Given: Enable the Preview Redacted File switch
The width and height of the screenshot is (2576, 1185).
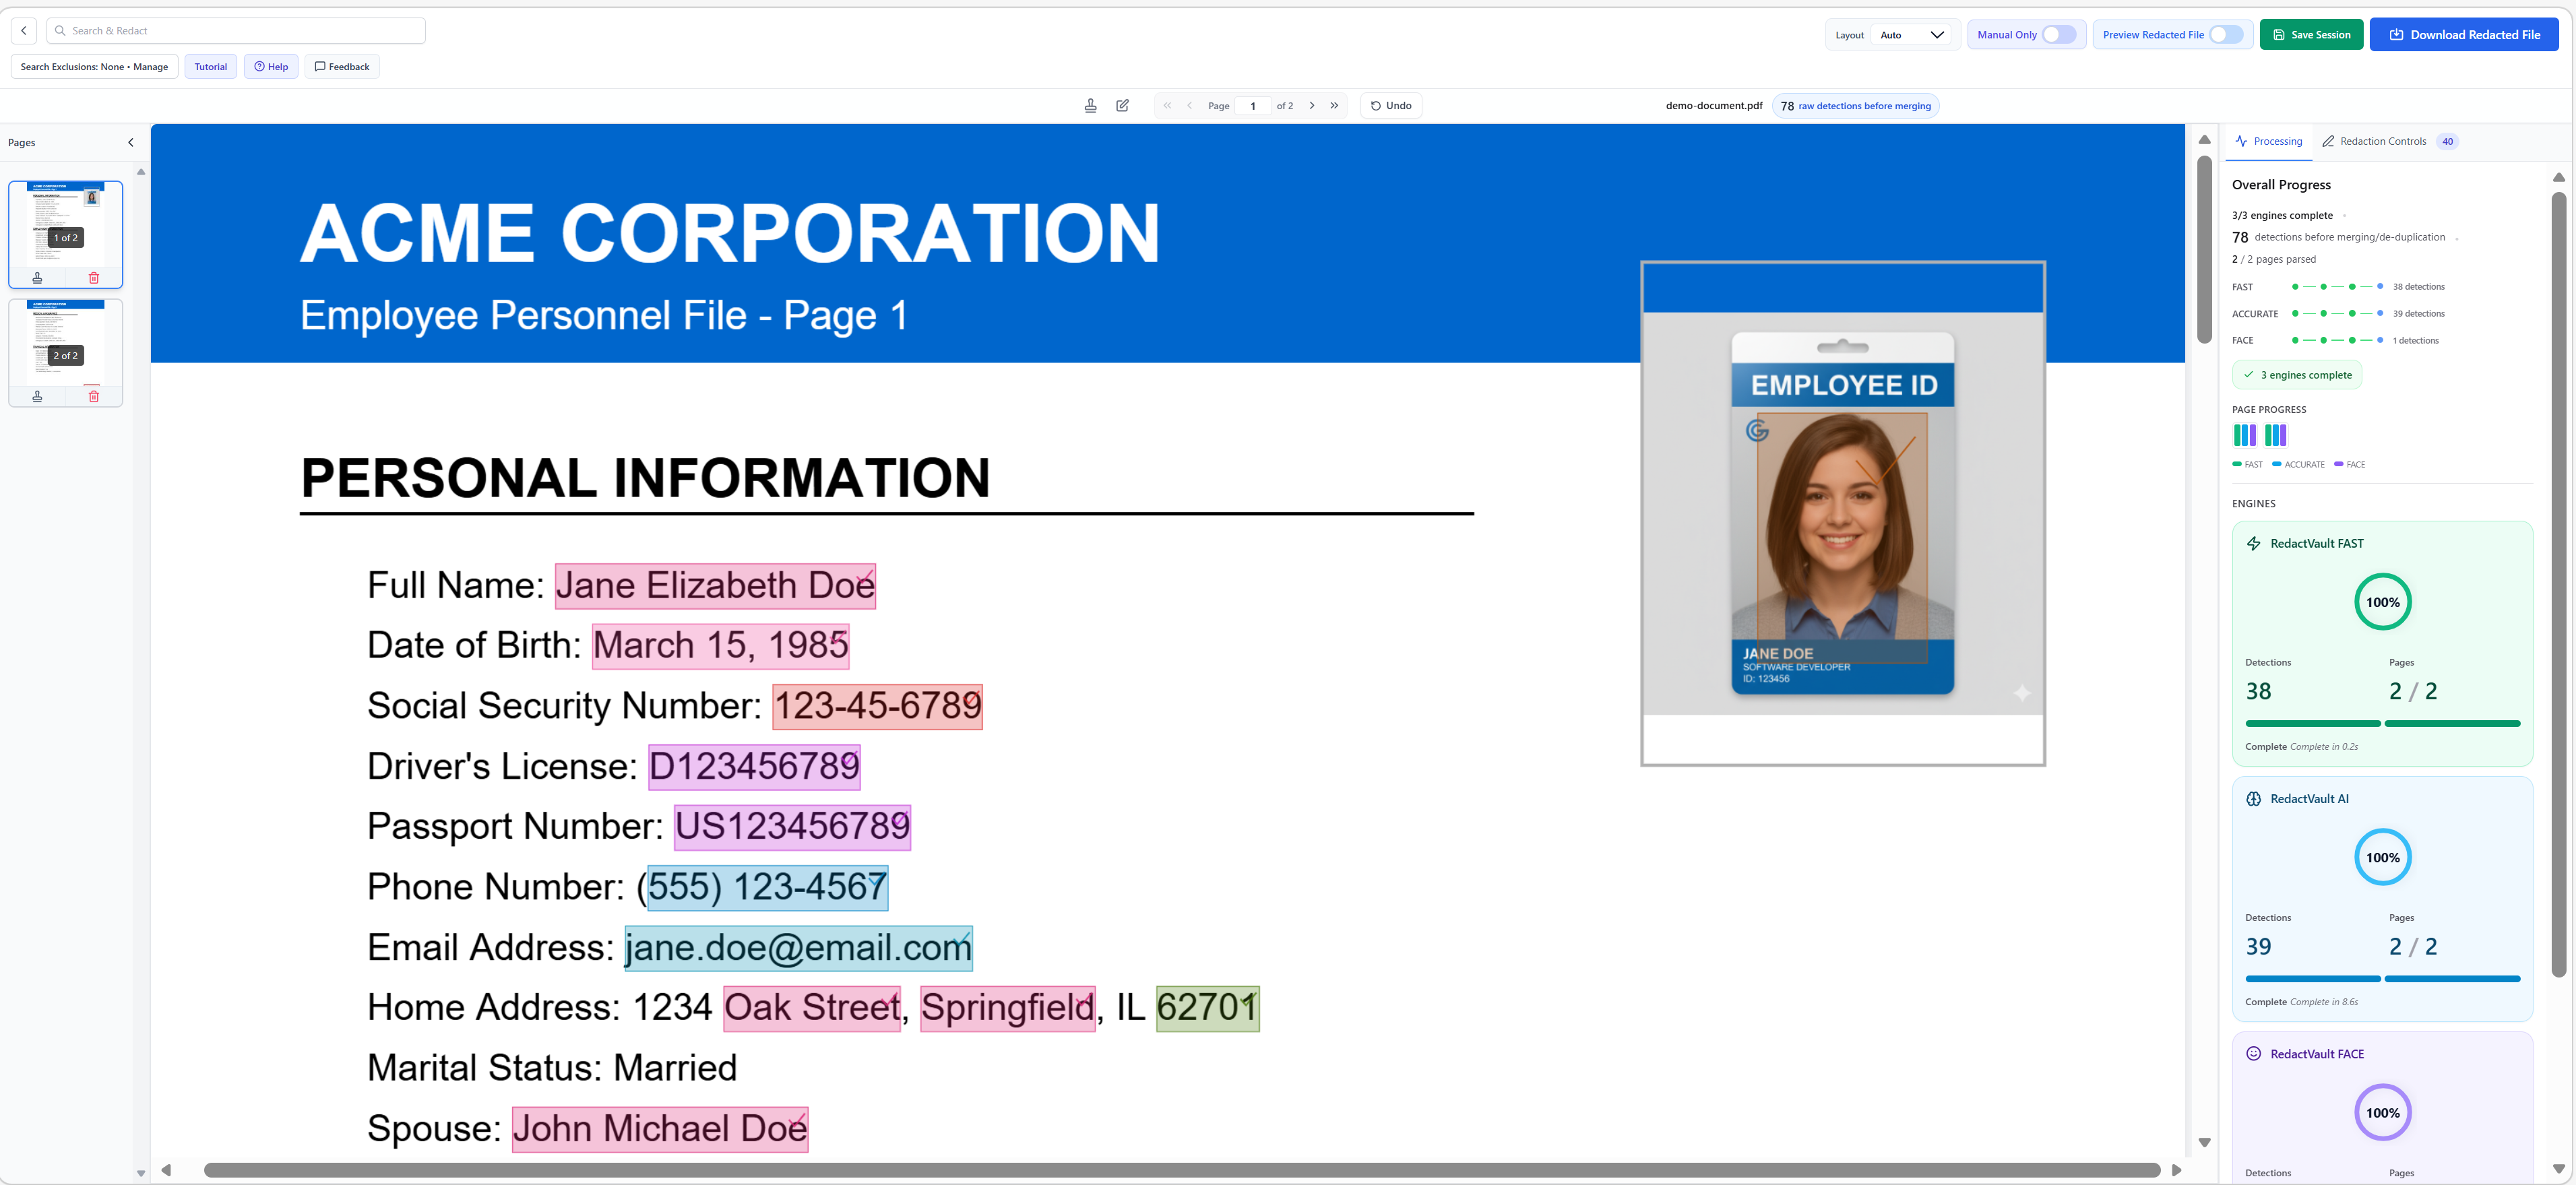Looking at the screenshot, I should [x=2225, y=35].
